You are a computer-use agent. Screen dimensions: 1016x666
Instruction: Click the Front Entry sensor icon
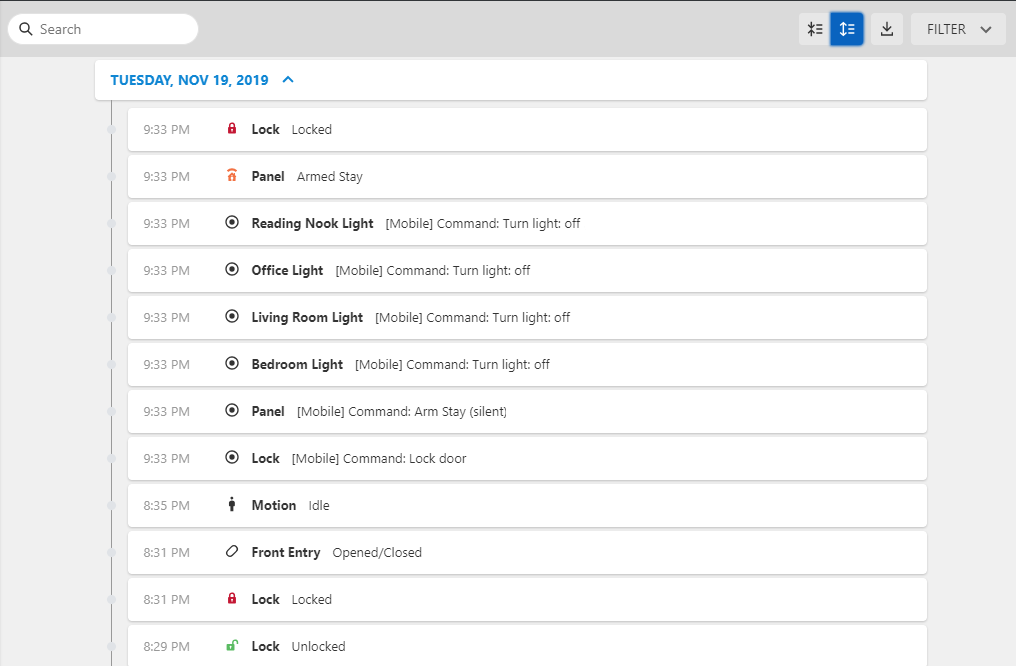[x=232, y=551]
